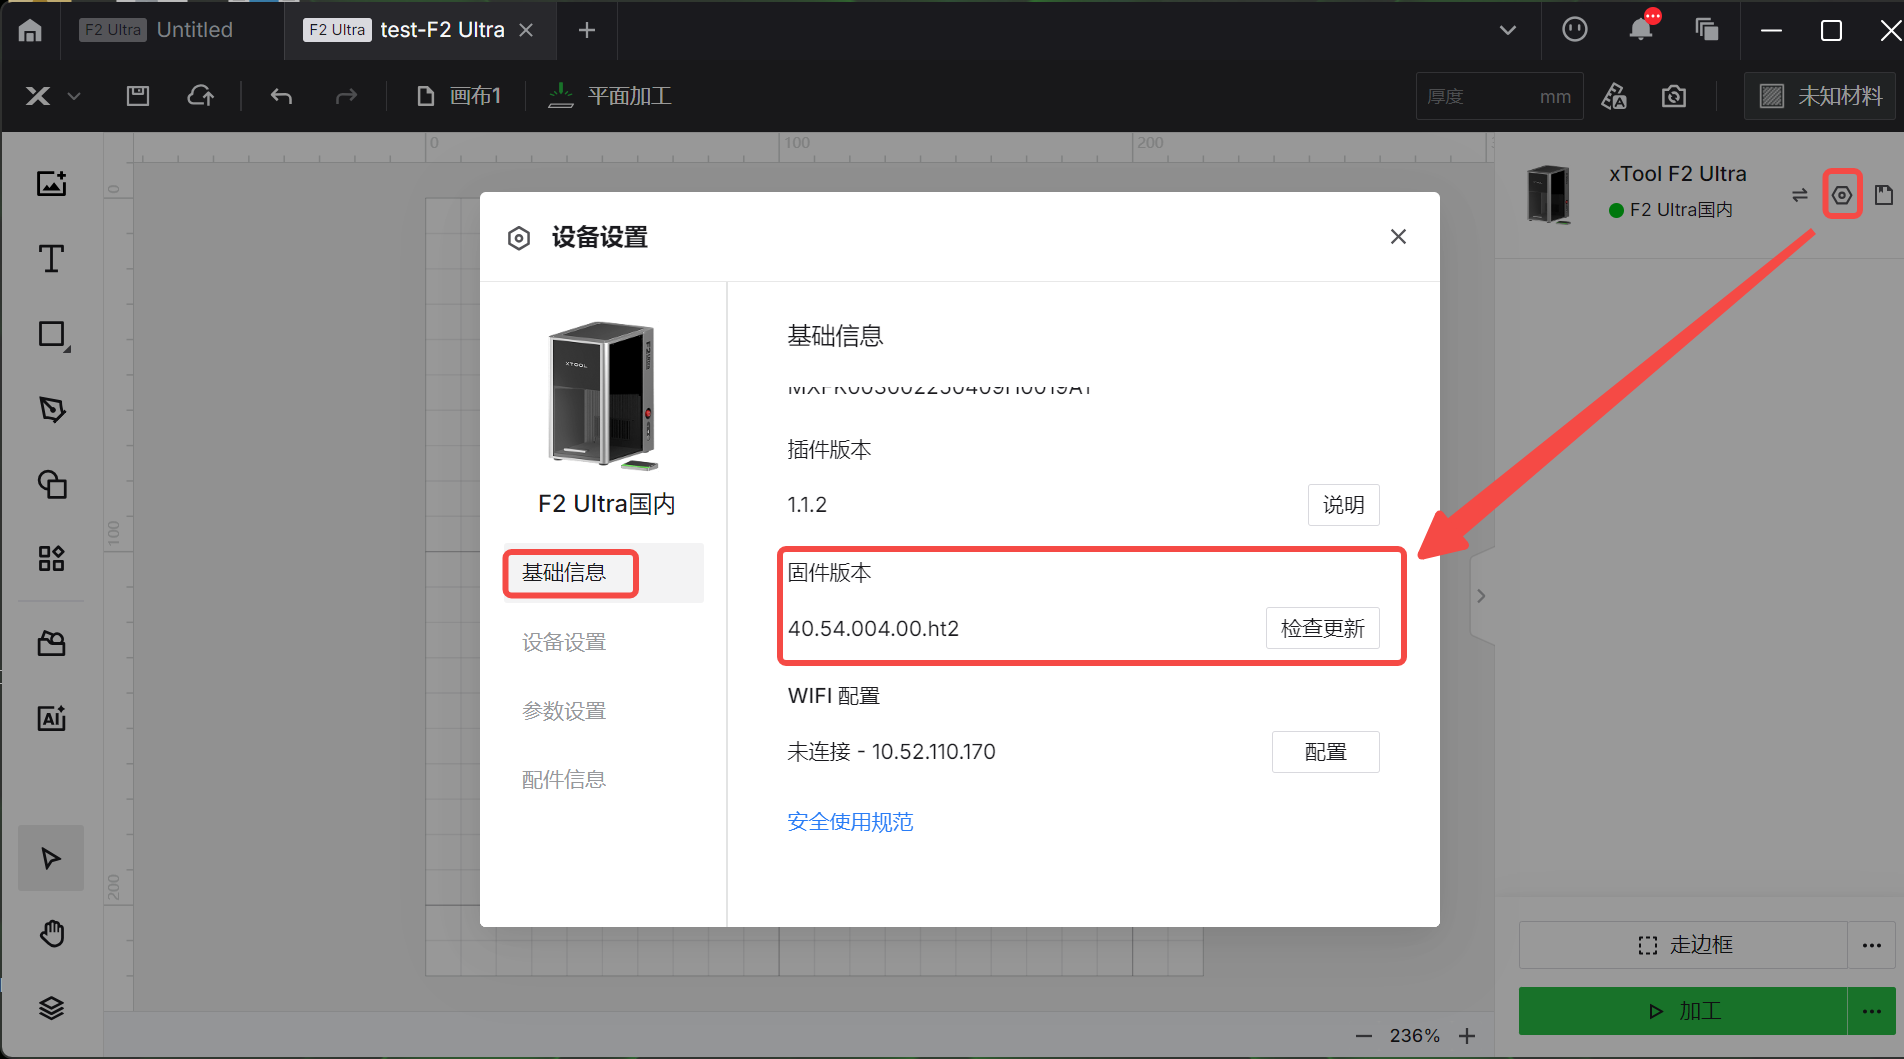Activate the selection arrow tool

tap(51, 858)
